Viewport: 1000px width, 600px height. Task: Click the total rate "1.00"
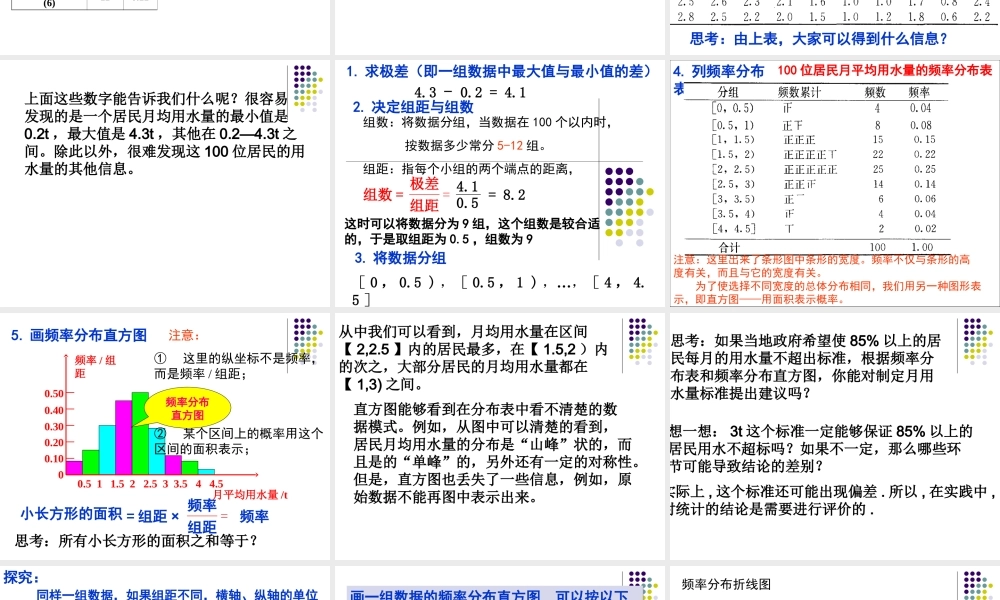point(922,247)
